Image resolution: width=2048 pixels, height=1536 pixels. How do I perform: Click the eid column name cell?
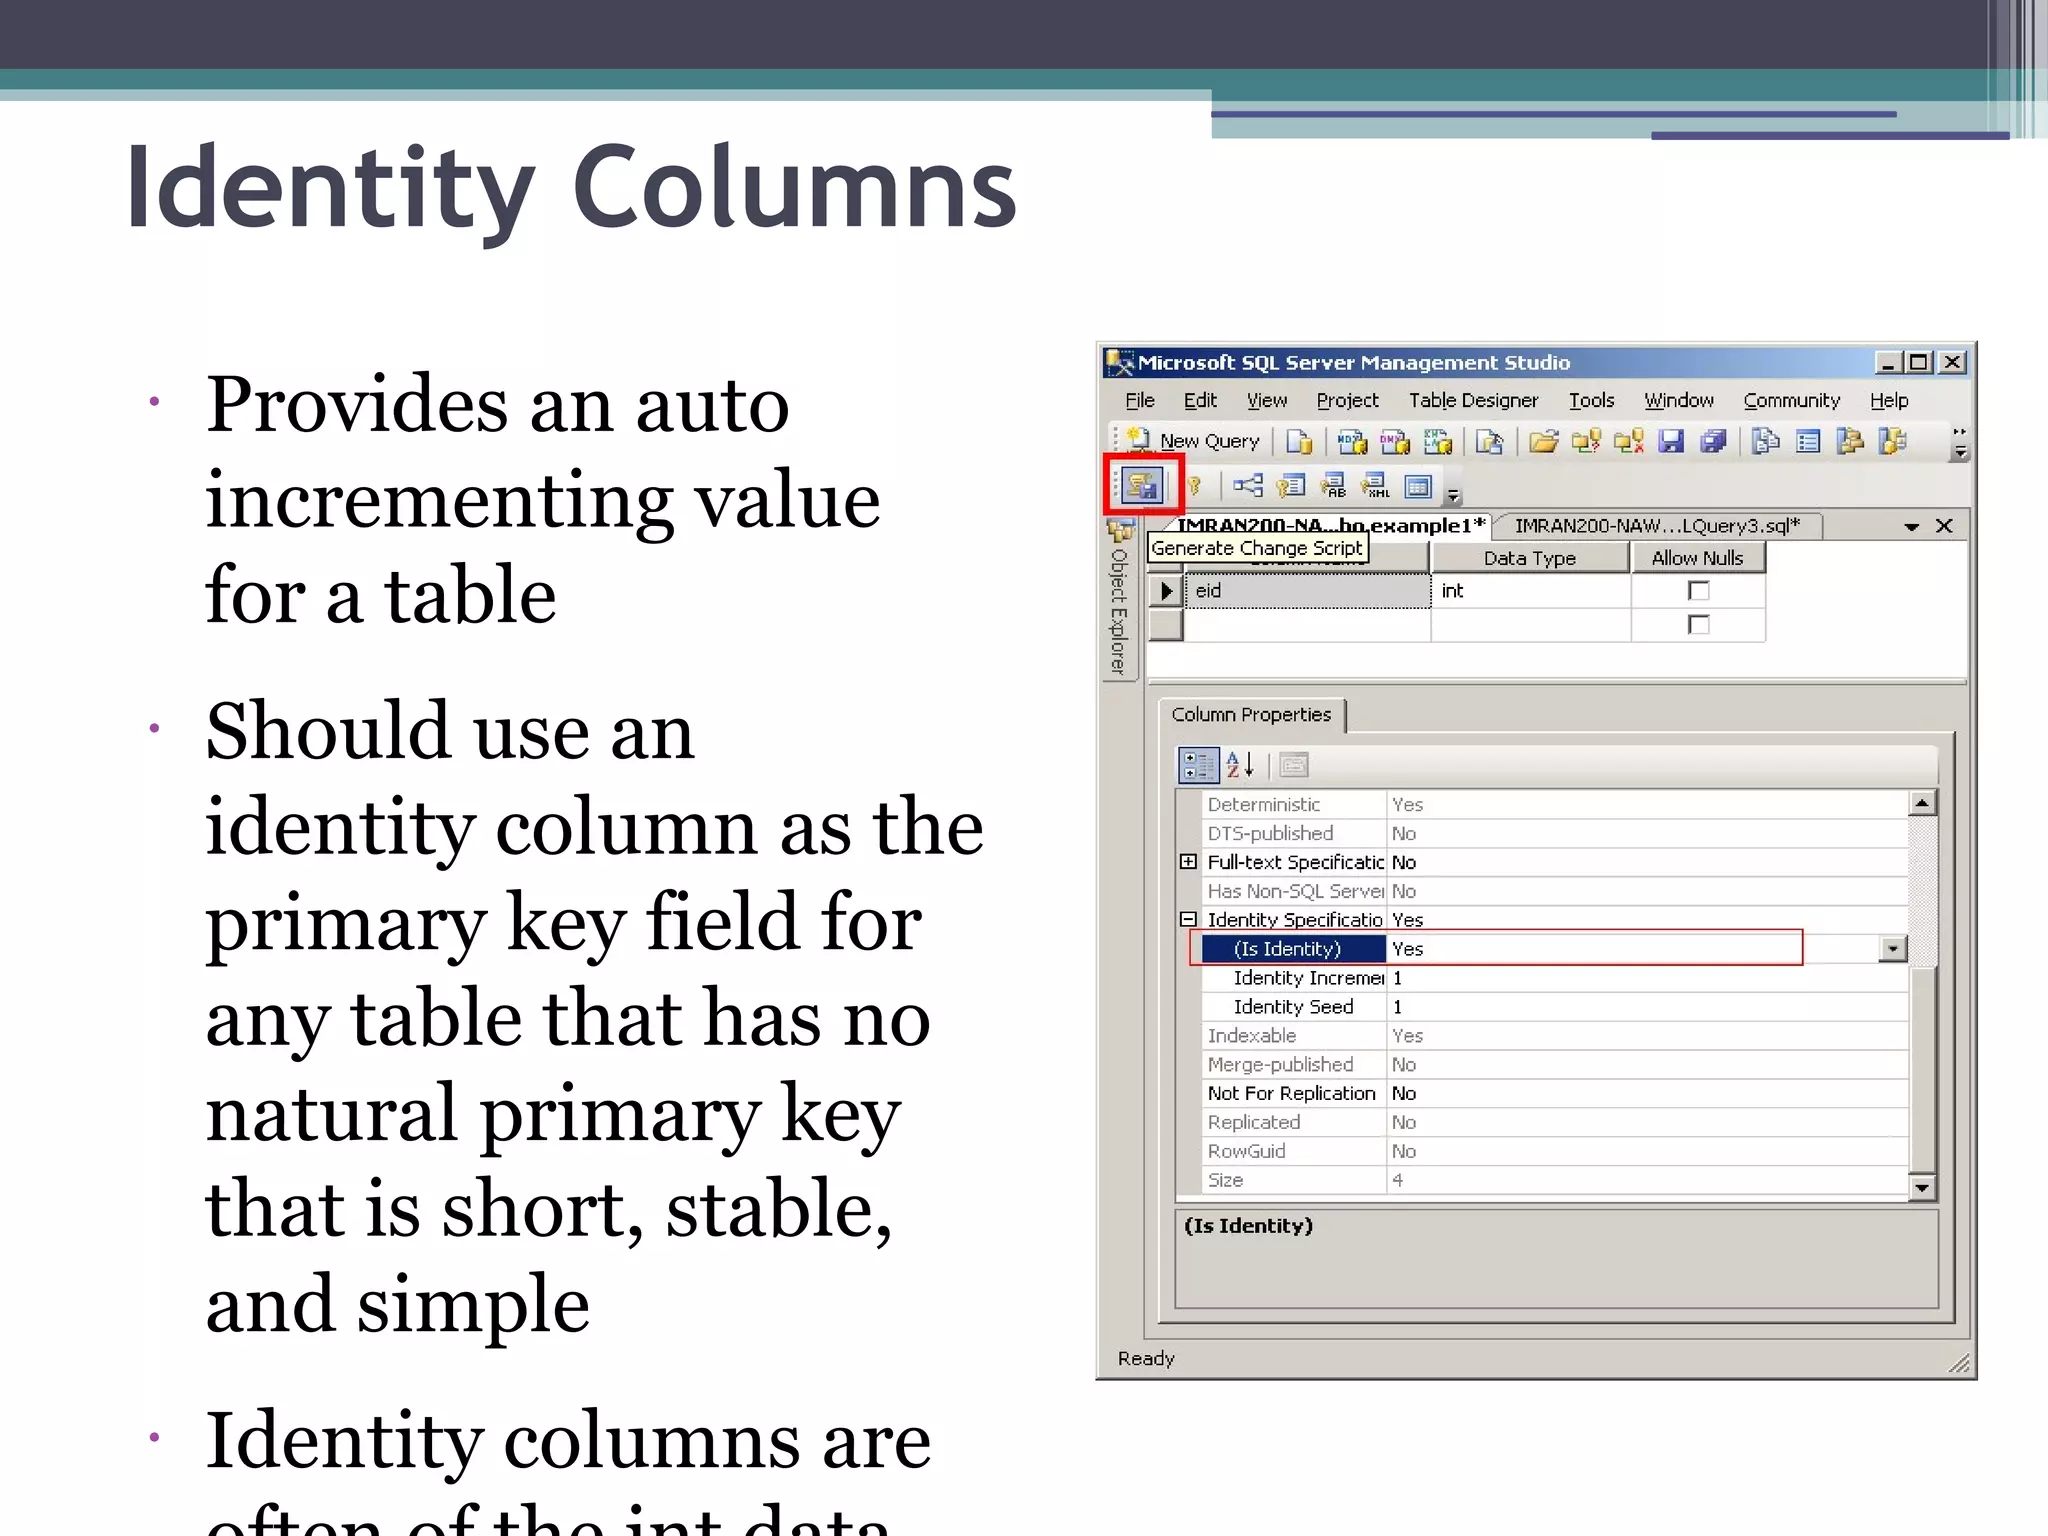pyautogui.click(x=1307, y=591)
